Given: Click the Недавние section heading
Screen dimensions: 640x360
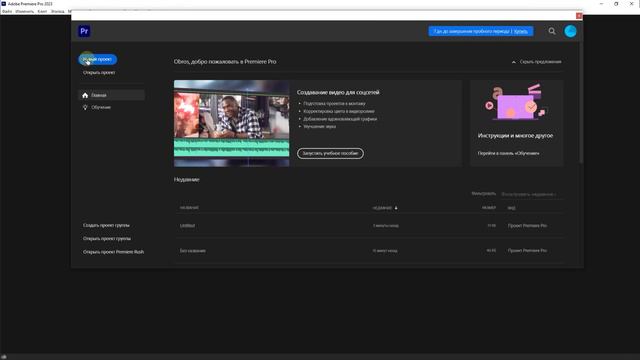Looking at the screenshot, I should point(187,180).
